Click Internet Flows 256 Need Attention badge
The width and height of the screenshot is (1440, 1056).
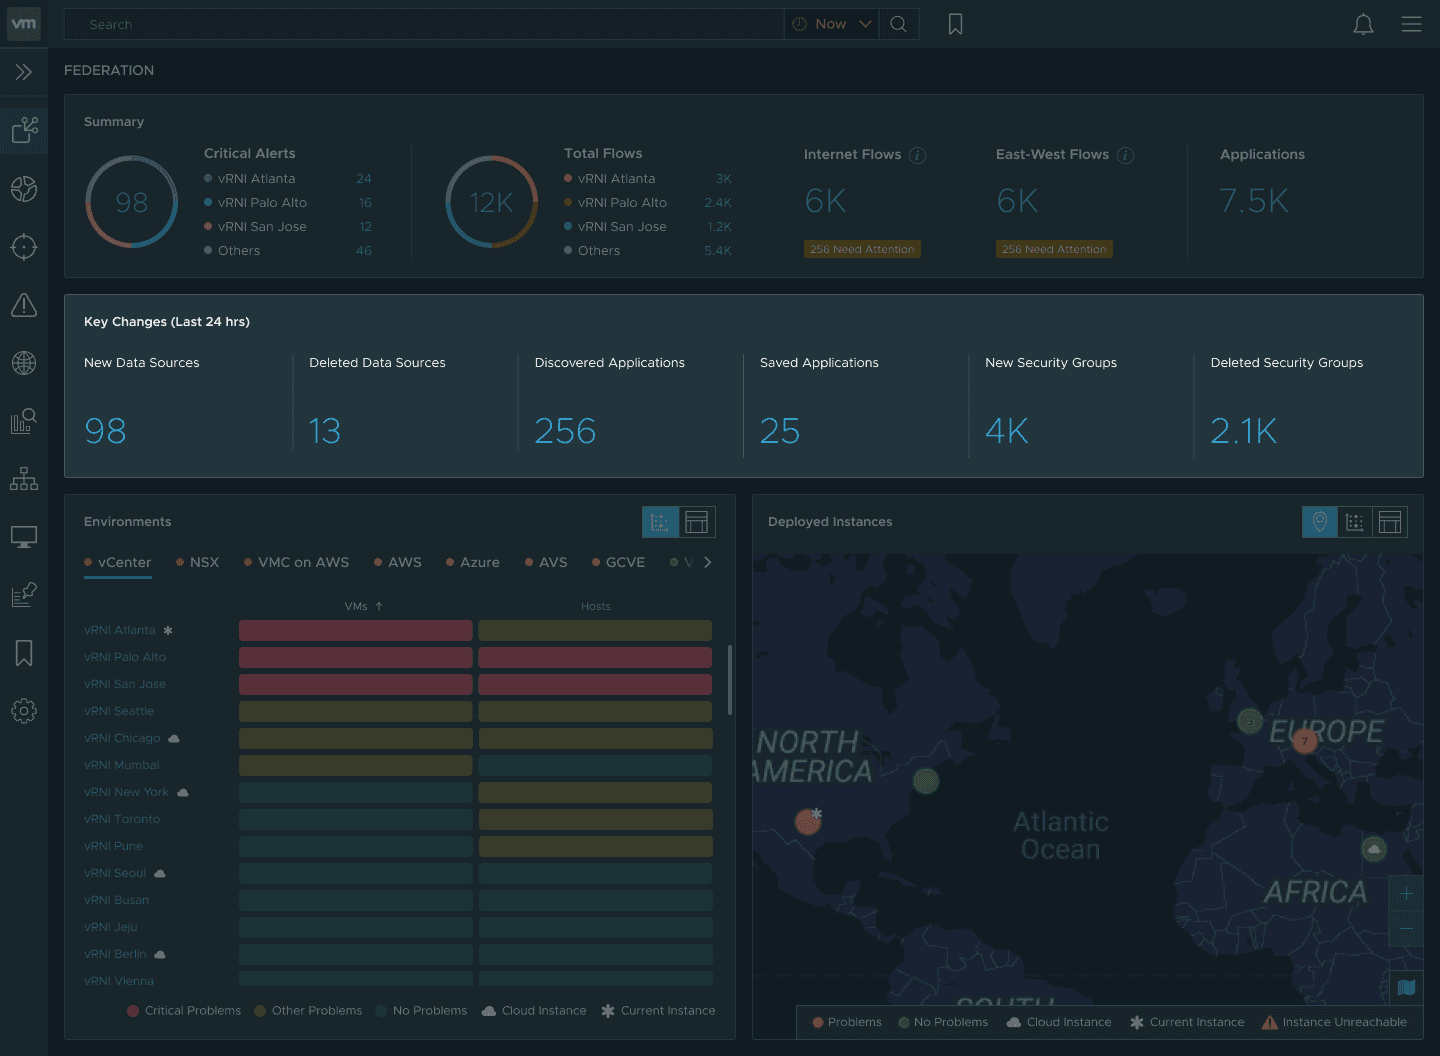tap(862, 249)
